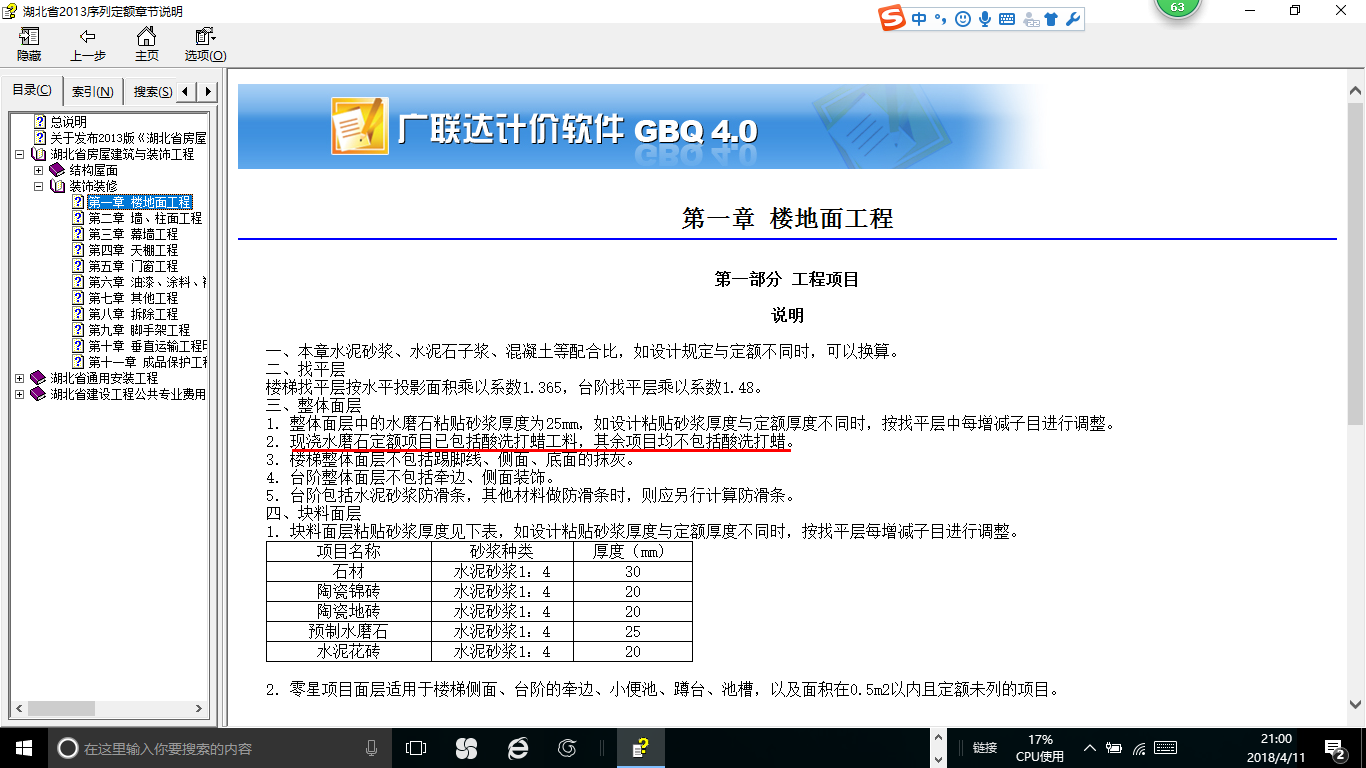Screen dimensions: 1366x768
Task: Go back with 上一步 button
Action: 88,45
